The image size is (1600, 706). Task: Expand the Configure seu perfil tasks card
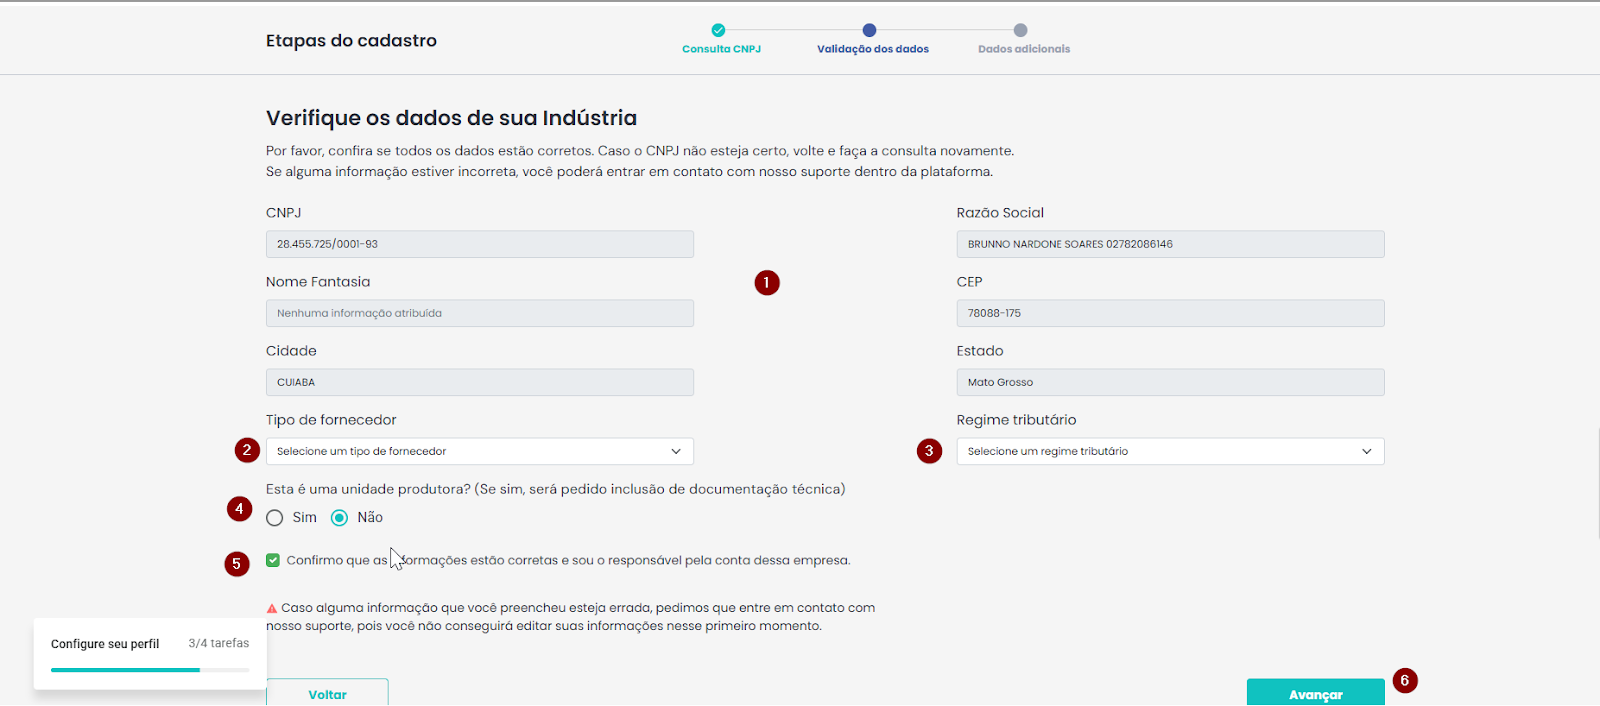click(150, 644)
